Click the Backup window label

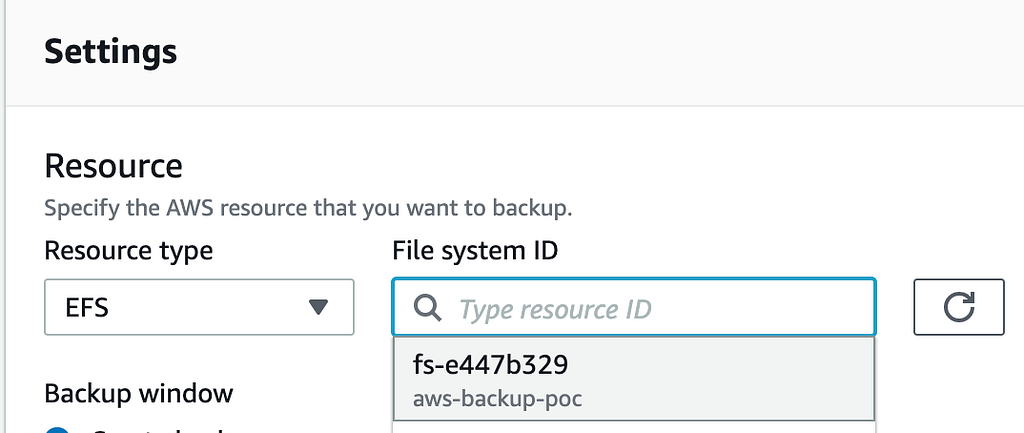click(x=138, y=393)
